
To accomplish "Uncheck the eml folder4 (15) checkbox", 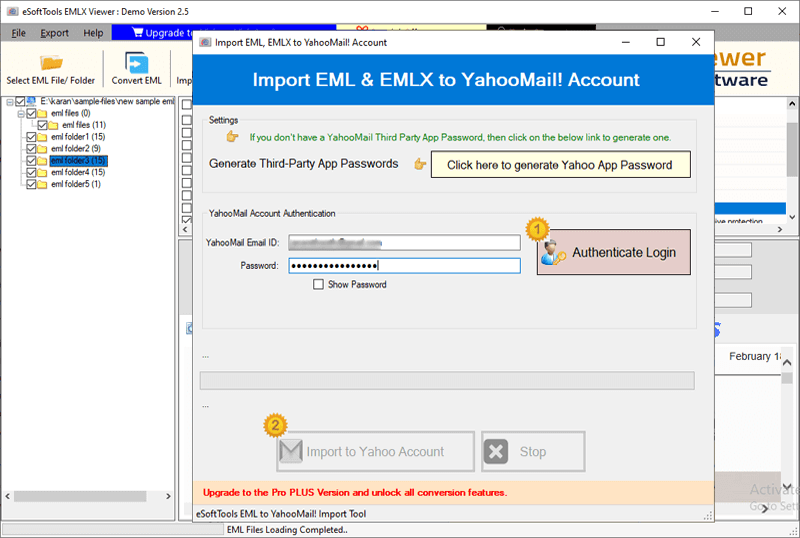I will pos(31,172).
